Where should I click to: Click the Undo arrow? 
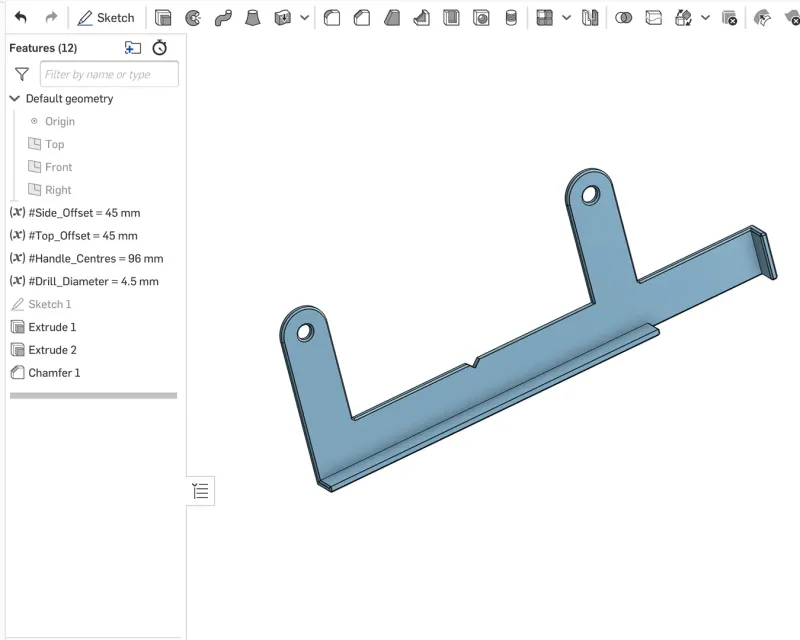click(21, 18)
